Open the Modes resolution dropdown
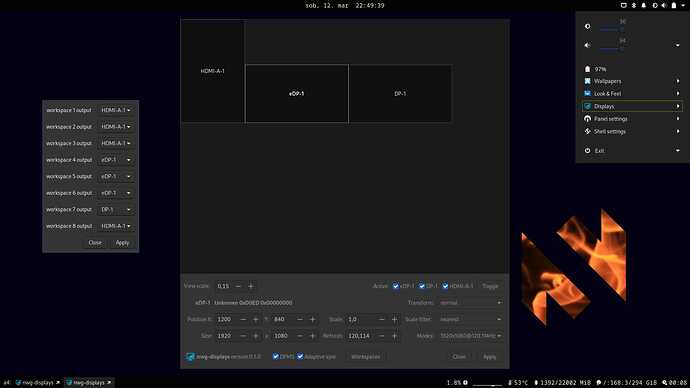 coord(470,336)
